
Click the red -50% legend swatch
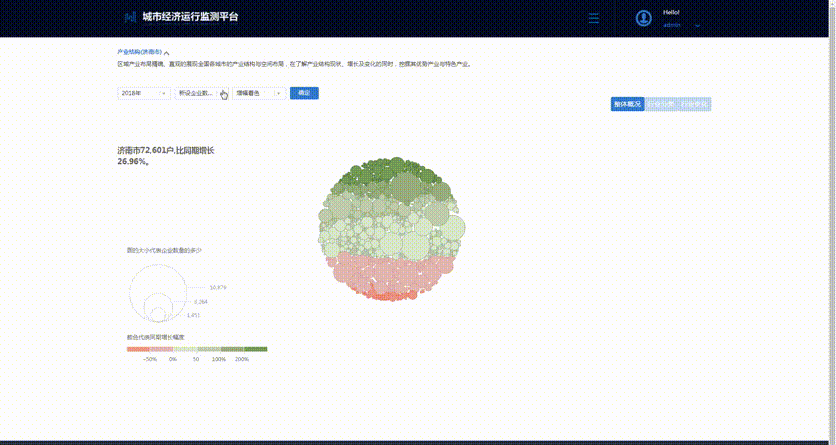(x=138, y=349)
